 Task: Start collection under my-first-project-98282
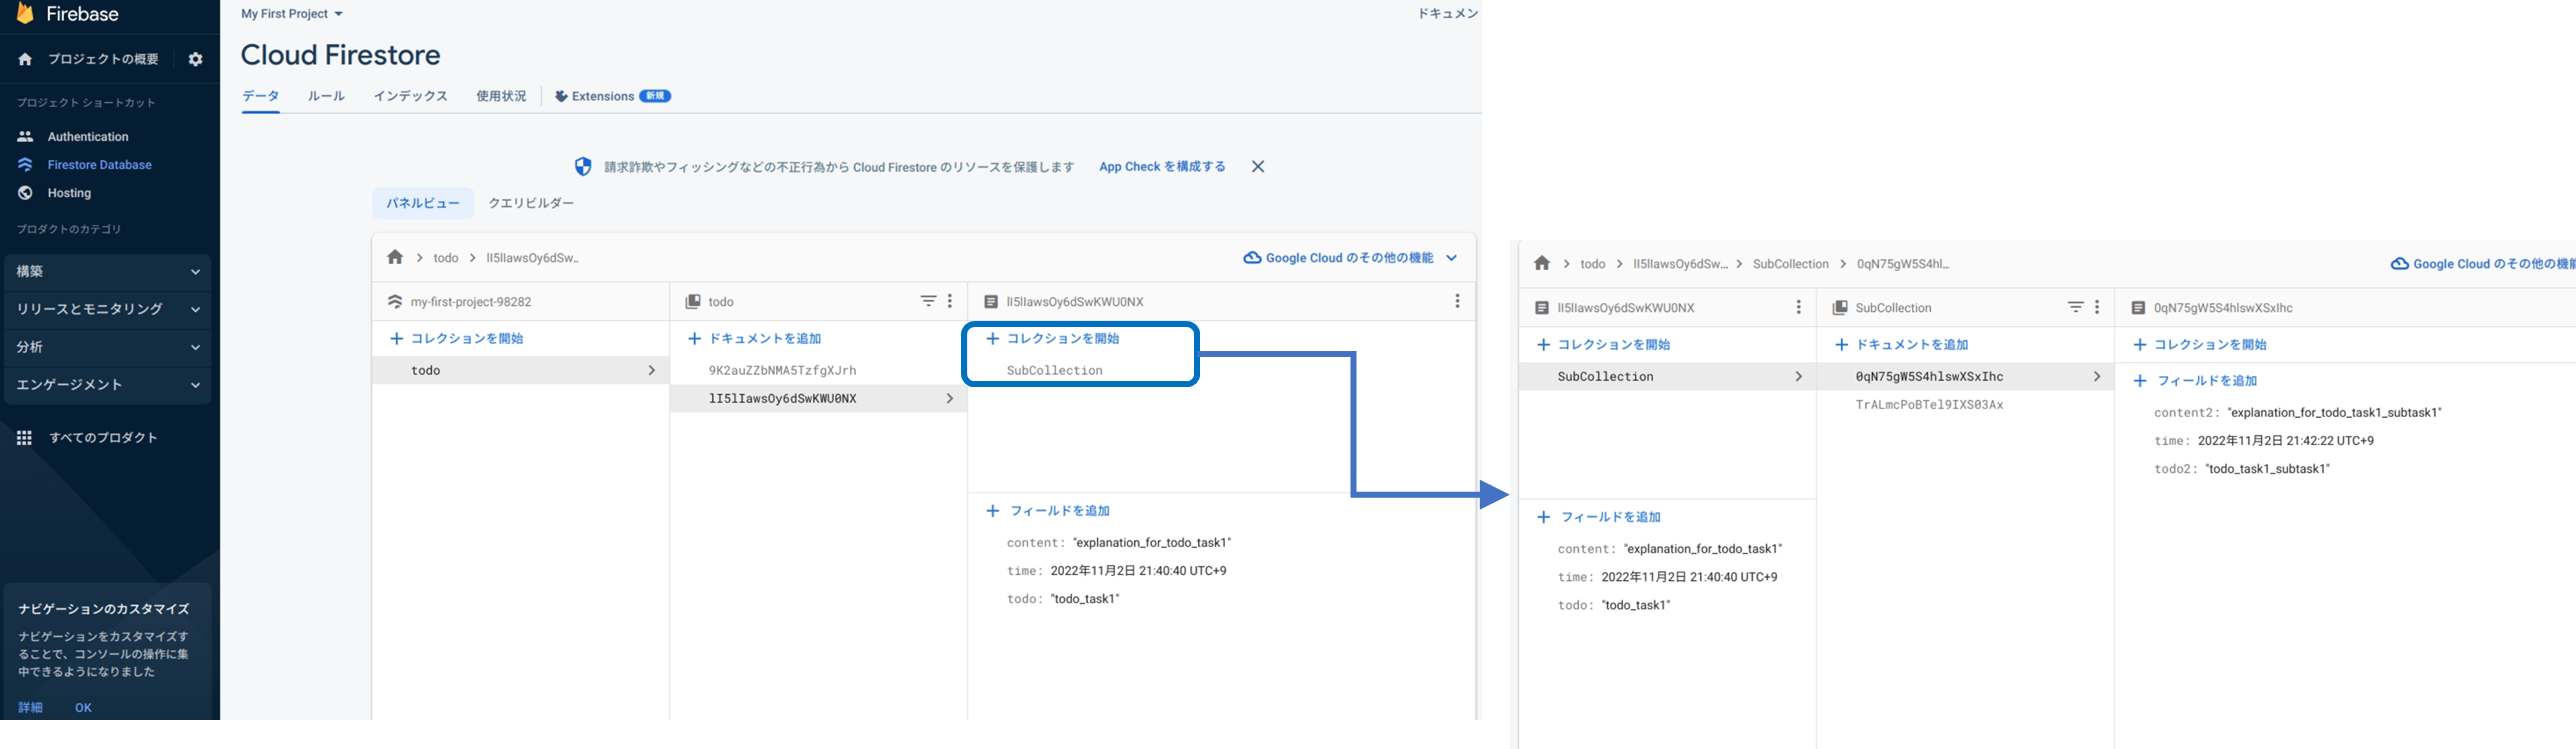coord(456,339)
